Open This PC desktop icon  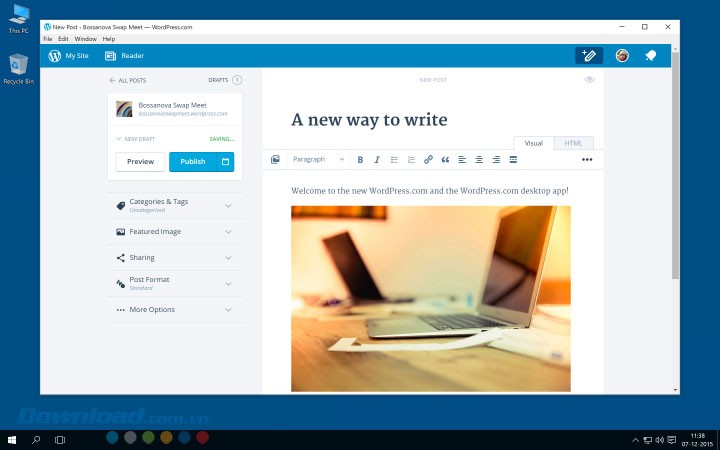tap(19, 18)
